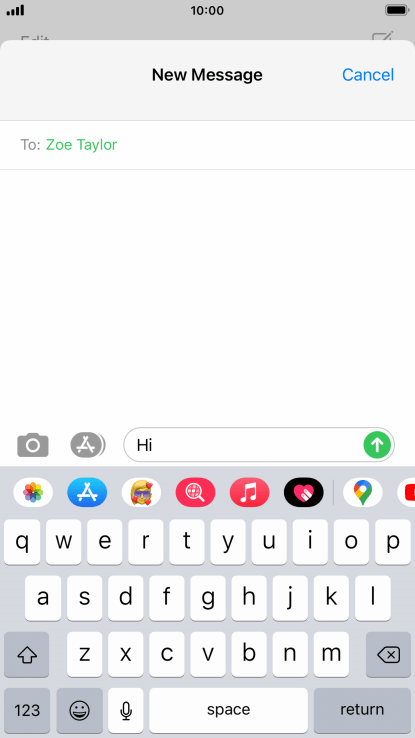
Task: Select the Memoji stickers app
Action: click(141, 492)
